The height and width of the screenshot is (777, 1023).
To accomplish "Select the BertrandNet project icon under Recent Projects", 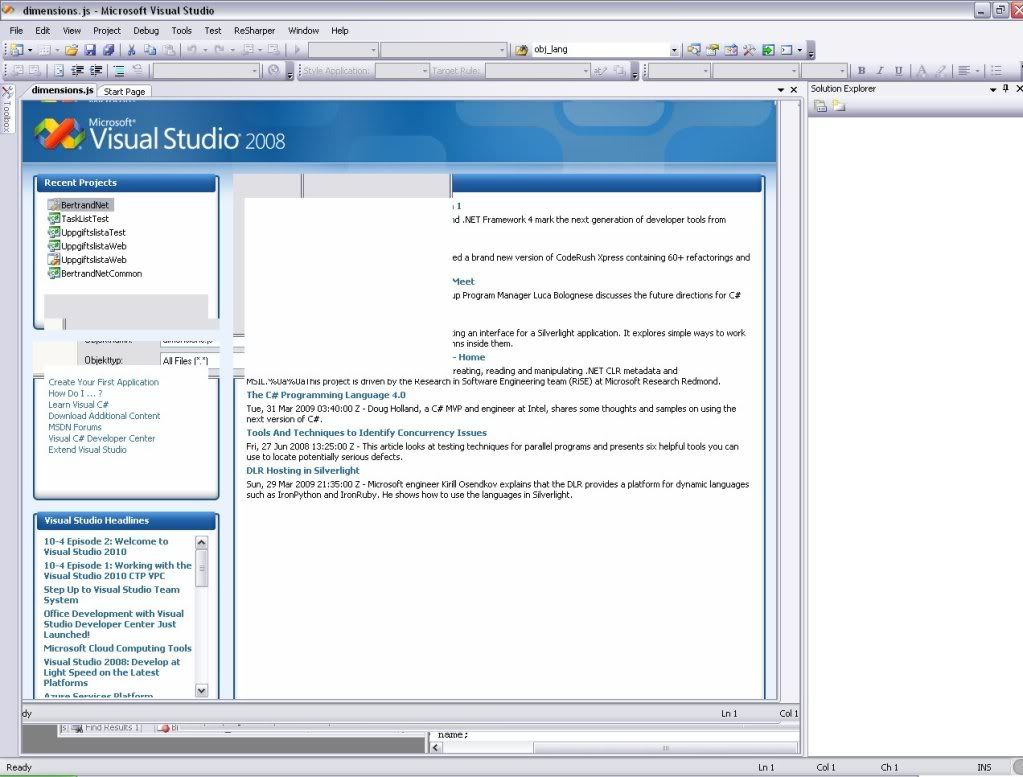I will tap(55, 204).
